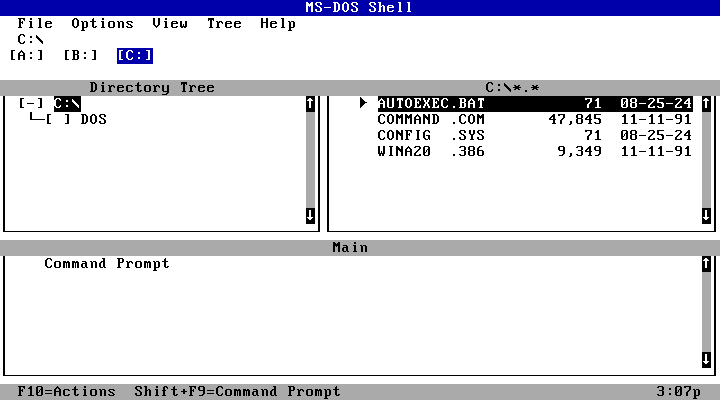The height and width of the screenshot is (400, 720).
Task: Collapse the C:\ root with [-] box
Action: [31, 103]
